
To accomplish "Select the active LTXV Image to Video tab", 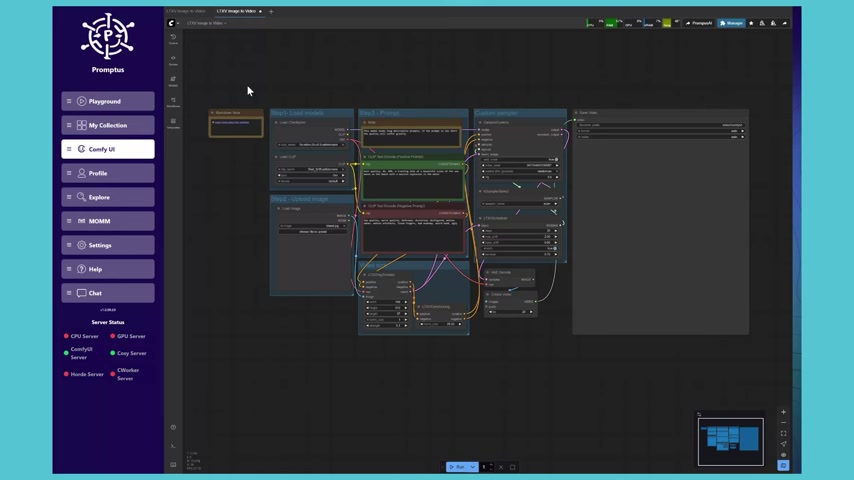I will point(236,11).
